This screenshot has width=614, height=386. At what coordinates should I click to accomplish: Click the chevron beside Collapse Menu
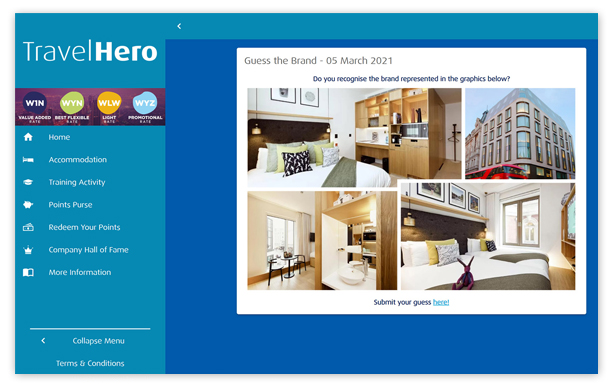pos(43,341)
